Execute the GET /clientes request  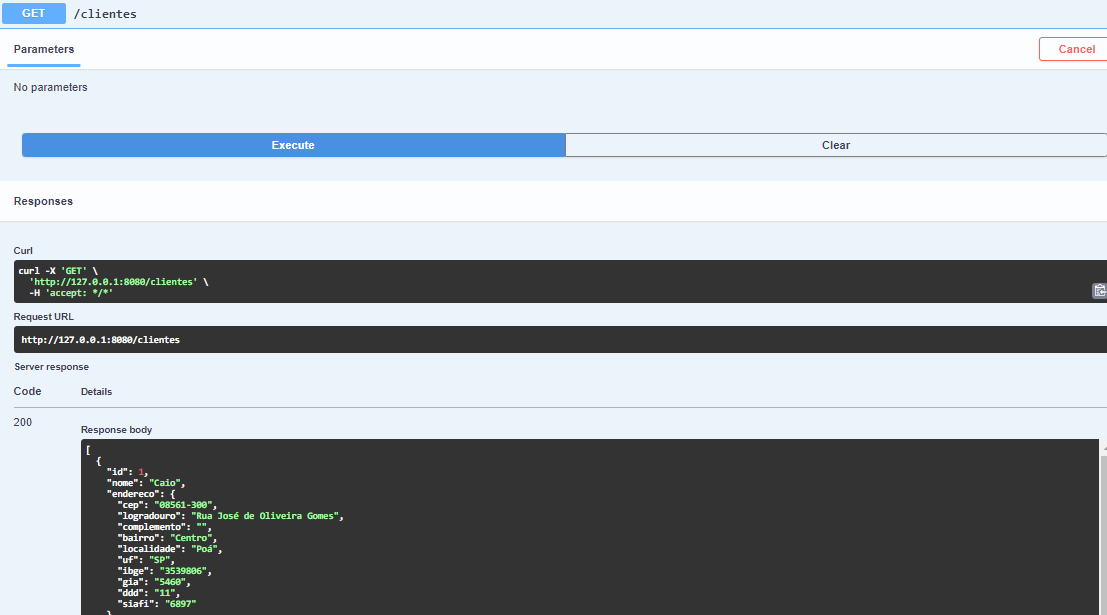[292, 144]
